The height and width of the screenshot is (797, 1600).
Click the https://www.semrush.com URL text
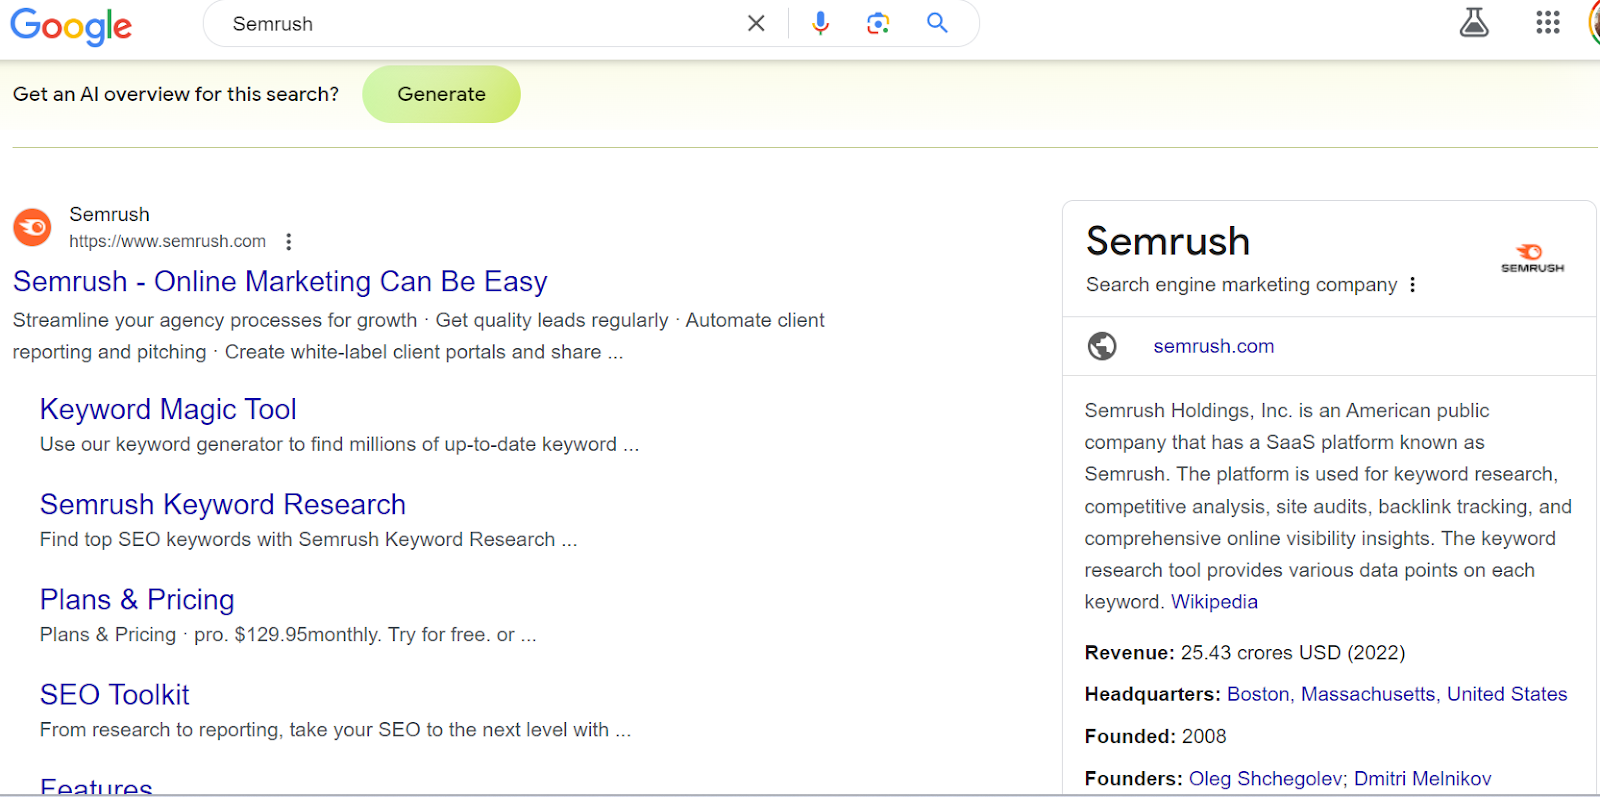point(167,241)
